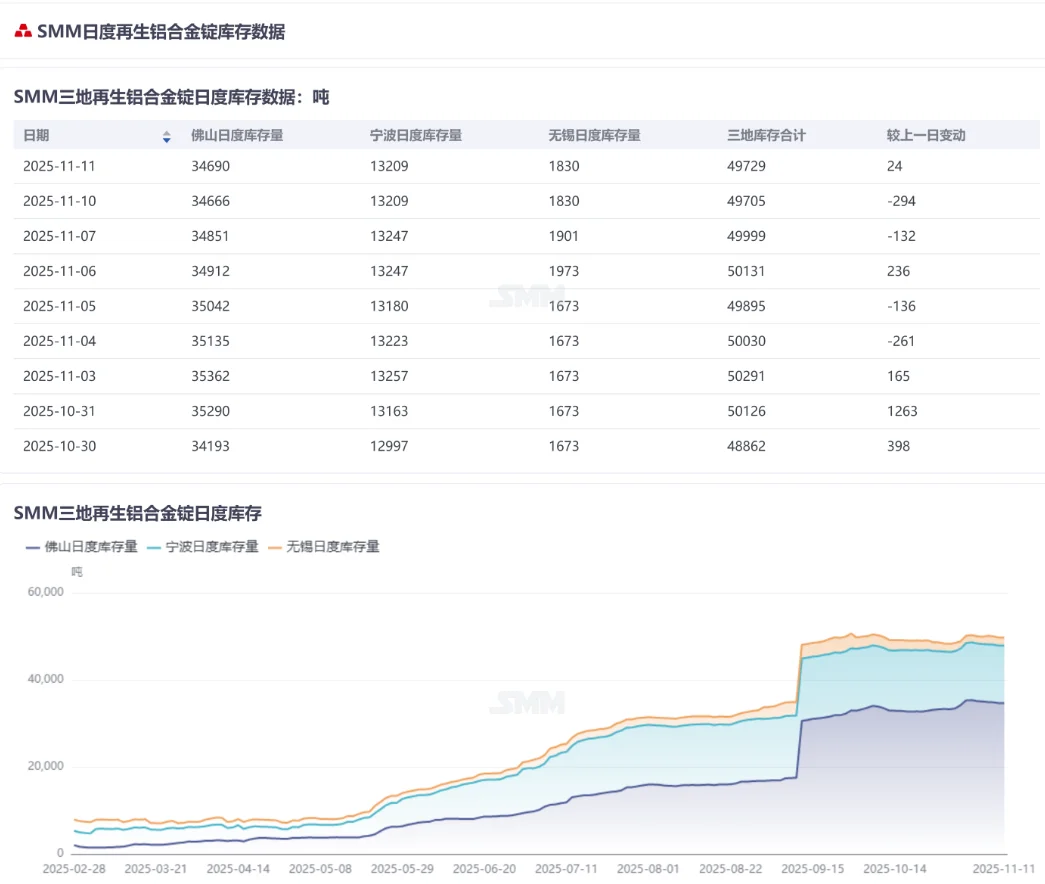This screenshot has height=884, width=1045.
Task: Click total inventory value 49895
Action: click(x=746, y=306)
